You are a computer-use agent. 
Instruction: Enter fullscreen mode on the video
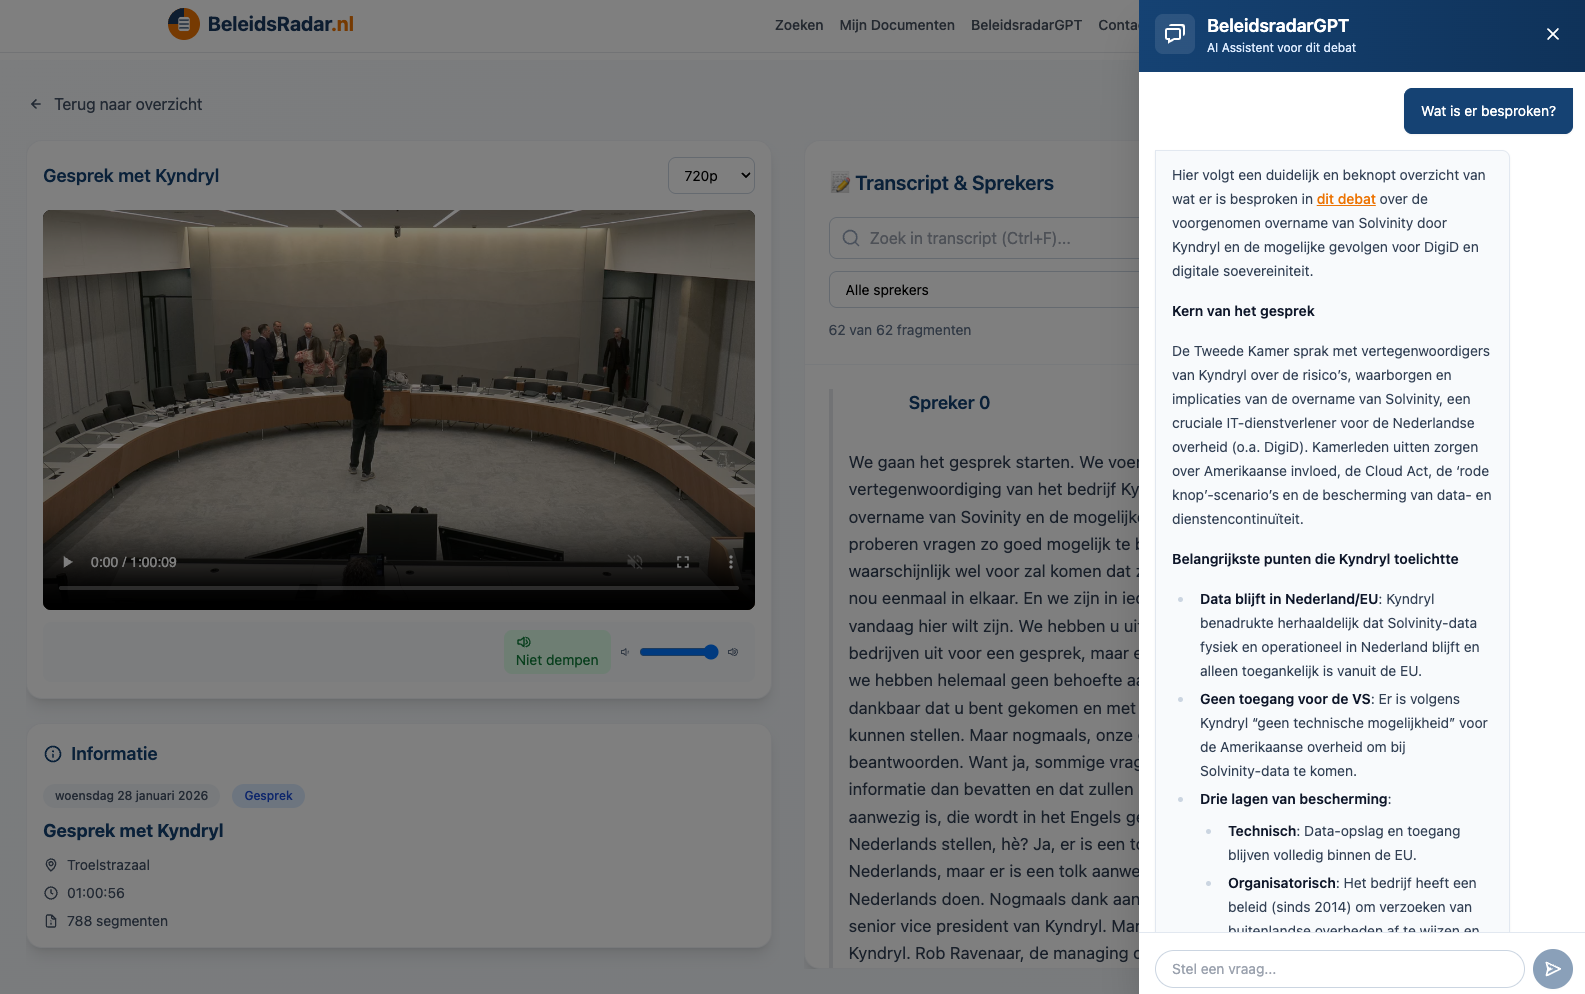point(683,562)
